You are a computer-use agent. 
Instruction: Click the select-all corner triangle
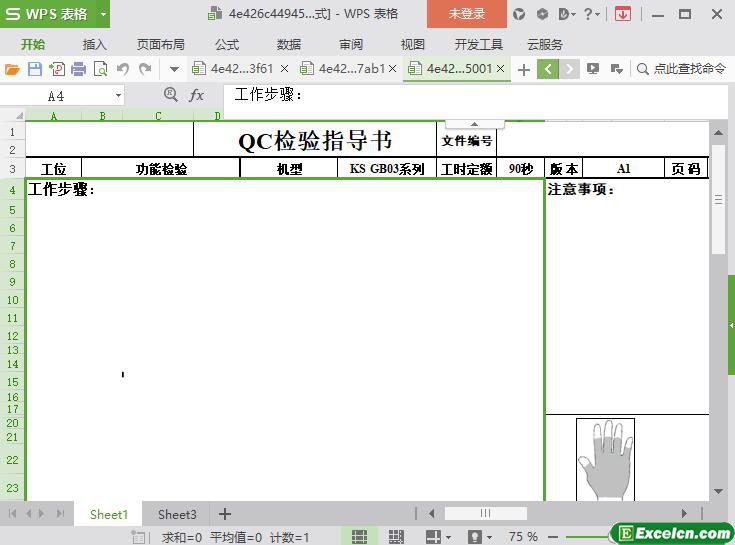[x=19, y=115]
